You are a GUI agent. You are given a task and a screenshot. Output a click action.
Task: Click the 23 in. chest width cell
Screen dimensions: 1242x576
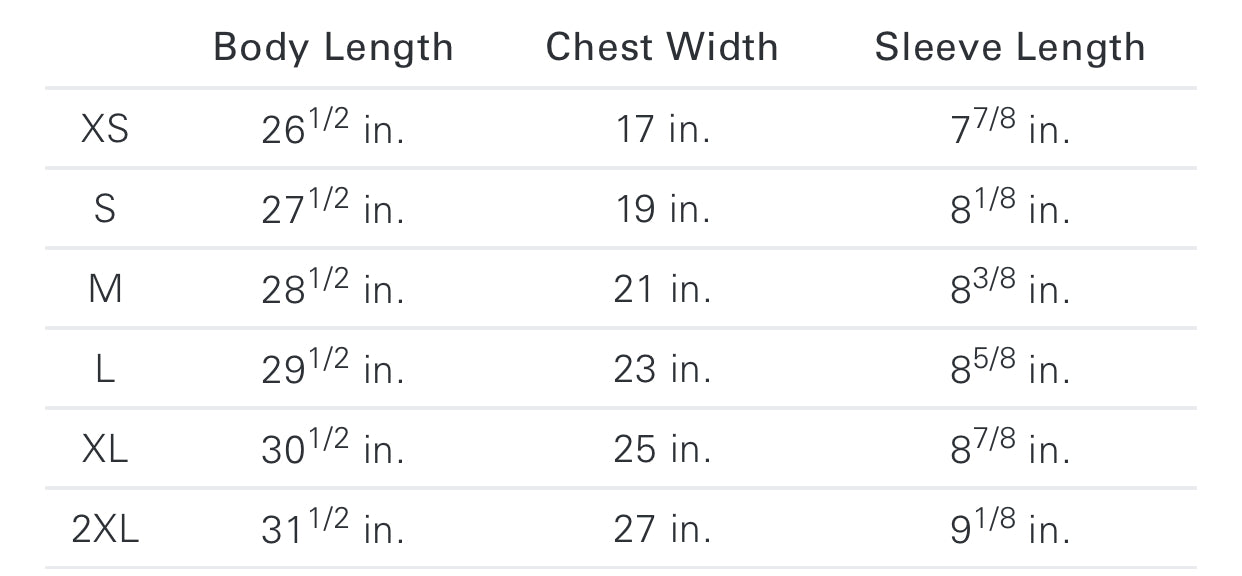(x=662, y=369)
